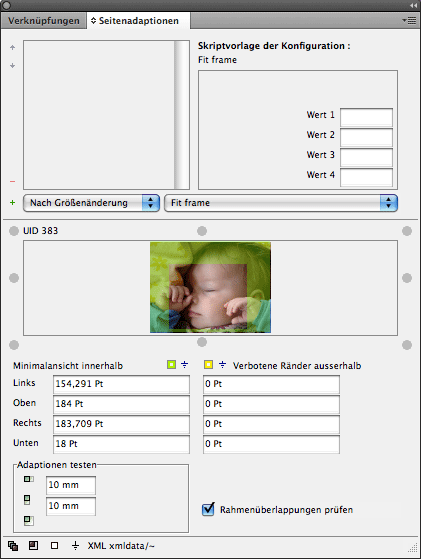Toggle the top-left anchor dot near UID 383
This screenshot has height=559, width=421.
click(x=14, y=231)
